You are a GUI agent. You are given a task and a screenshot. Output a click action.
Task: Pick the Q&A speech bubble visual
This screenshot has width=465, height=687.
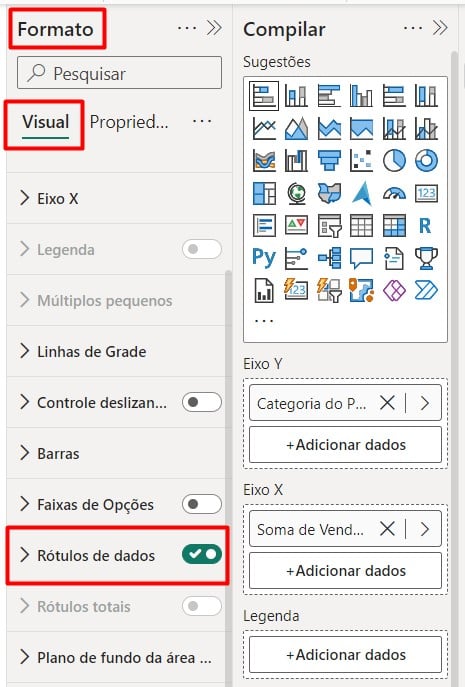click(x=361, y=258)
